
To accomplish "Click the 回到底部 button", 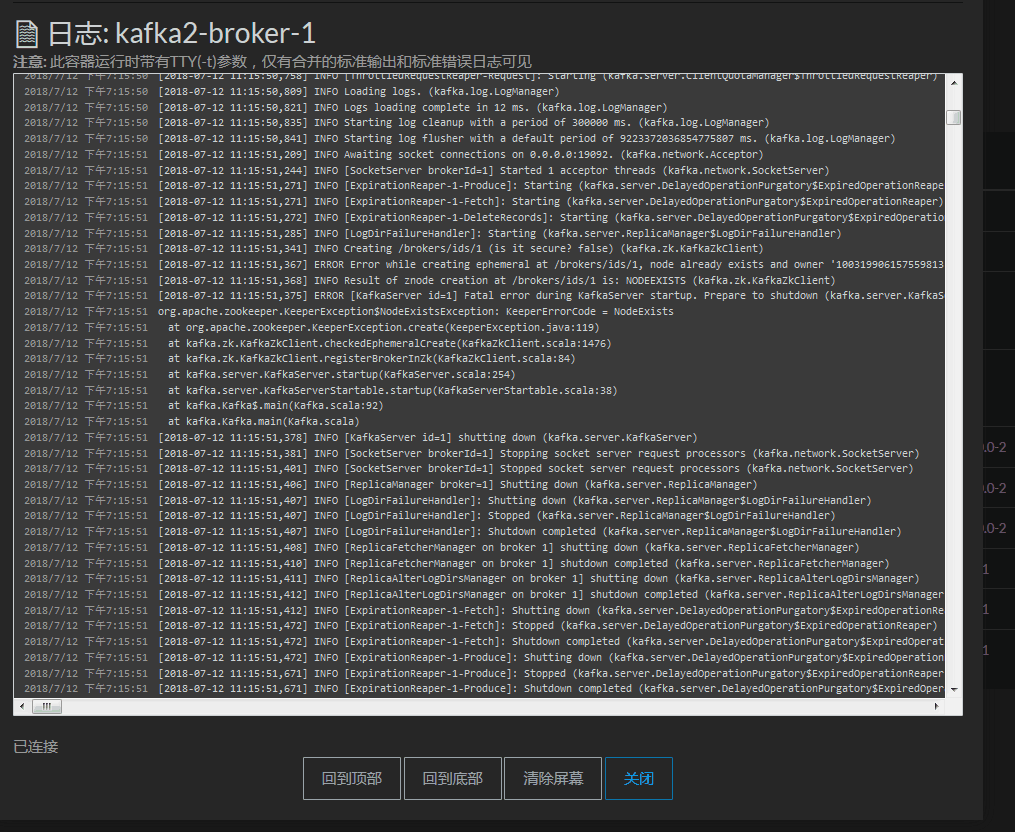I will click(452, 778).
